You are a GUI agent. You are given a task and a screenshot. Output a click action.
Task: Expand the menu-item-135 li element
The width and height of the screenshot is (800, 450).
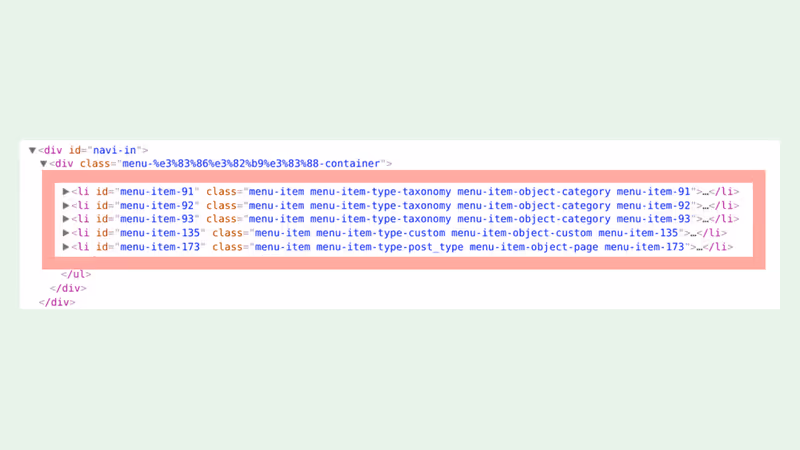point(66,233)
